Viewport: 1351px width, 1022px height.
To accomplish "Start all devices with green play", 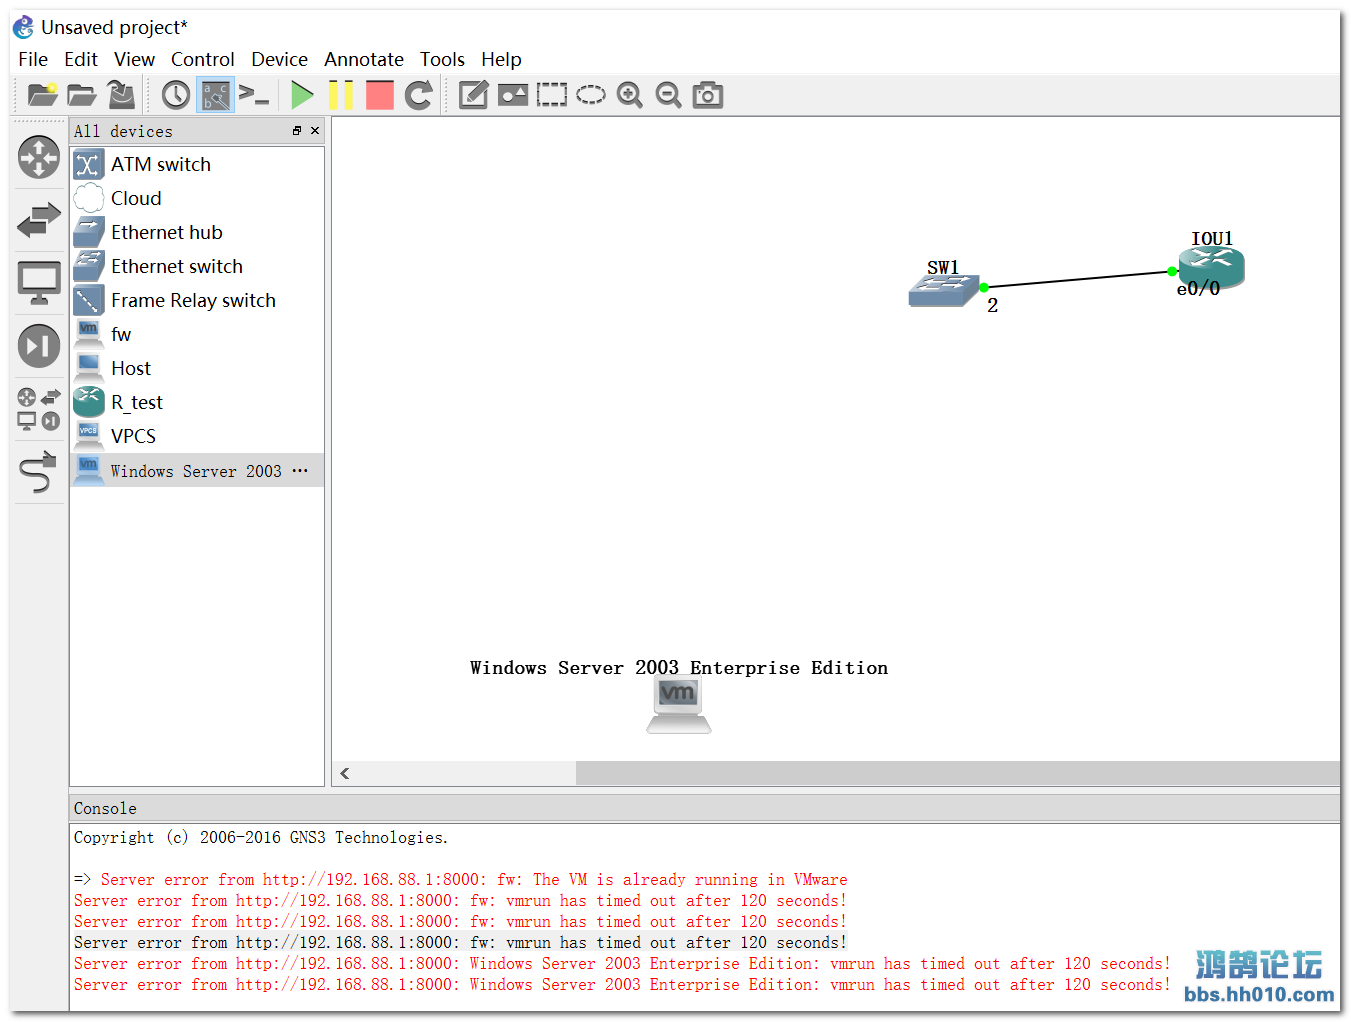I will coord(301,95).
